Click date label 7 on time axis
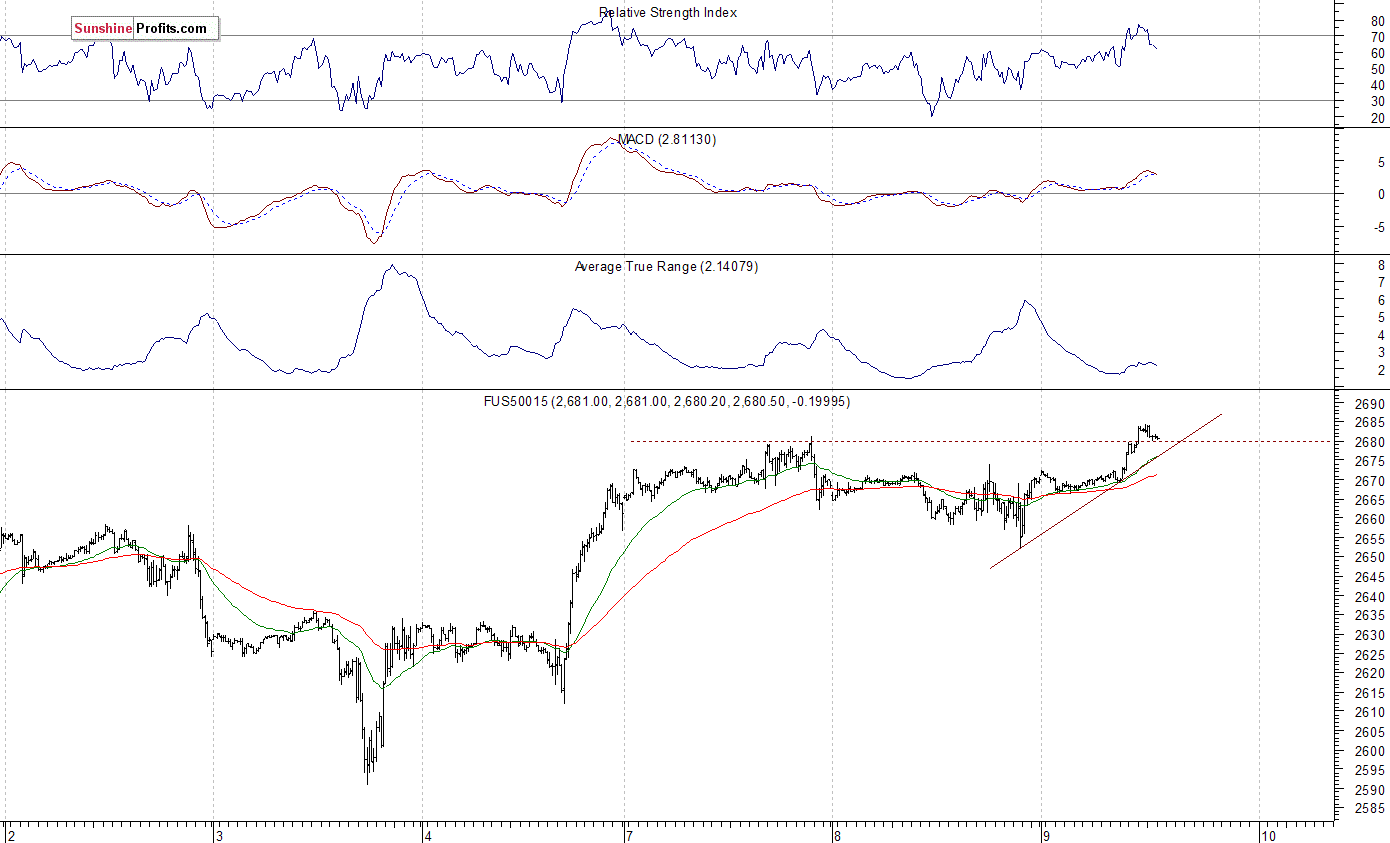The image size is (1390, 843). pos(629,835)
